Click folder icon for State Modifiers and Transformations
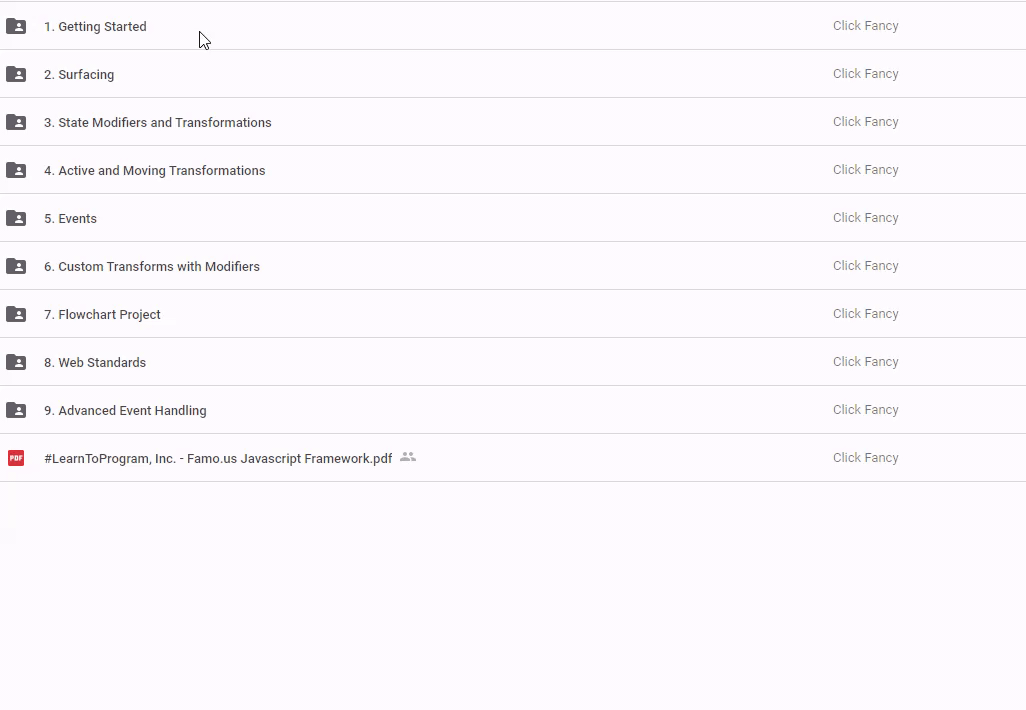The image size is (1026, 710). (16, 122)
